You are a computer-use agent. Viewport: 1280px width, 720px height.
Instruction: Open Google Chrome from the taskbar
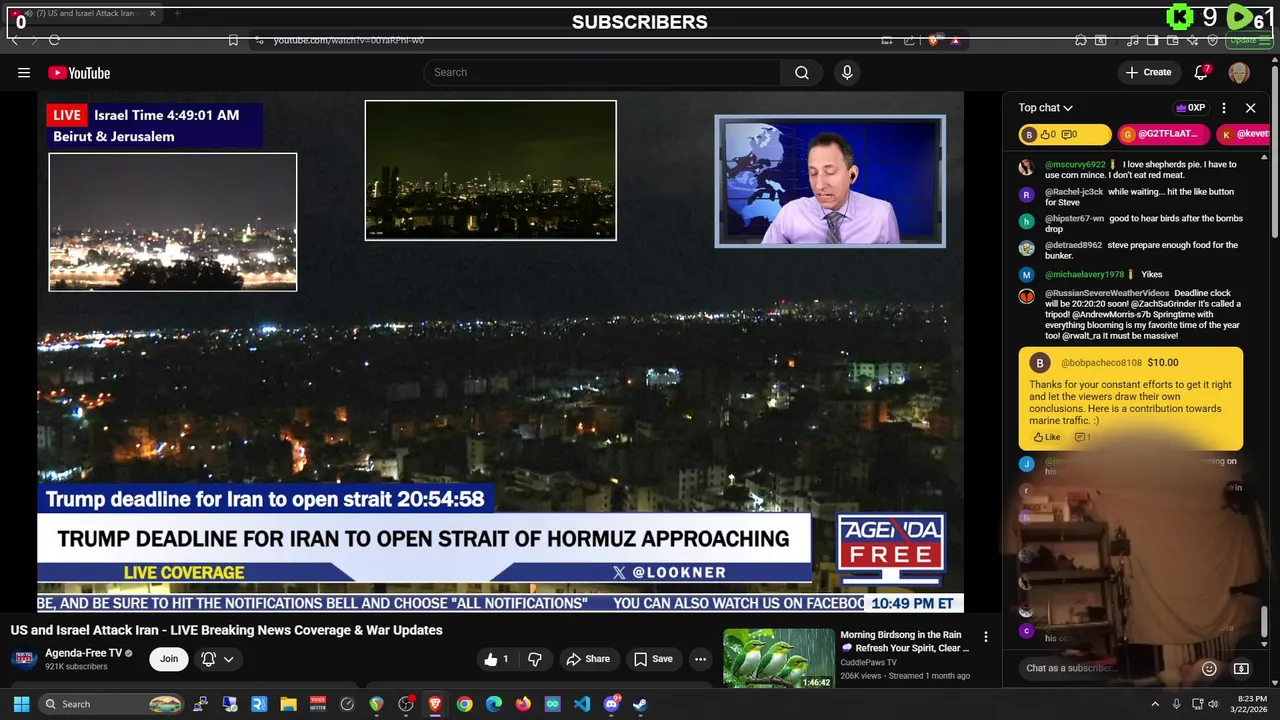pyautogui.click(x=465, y=704)
